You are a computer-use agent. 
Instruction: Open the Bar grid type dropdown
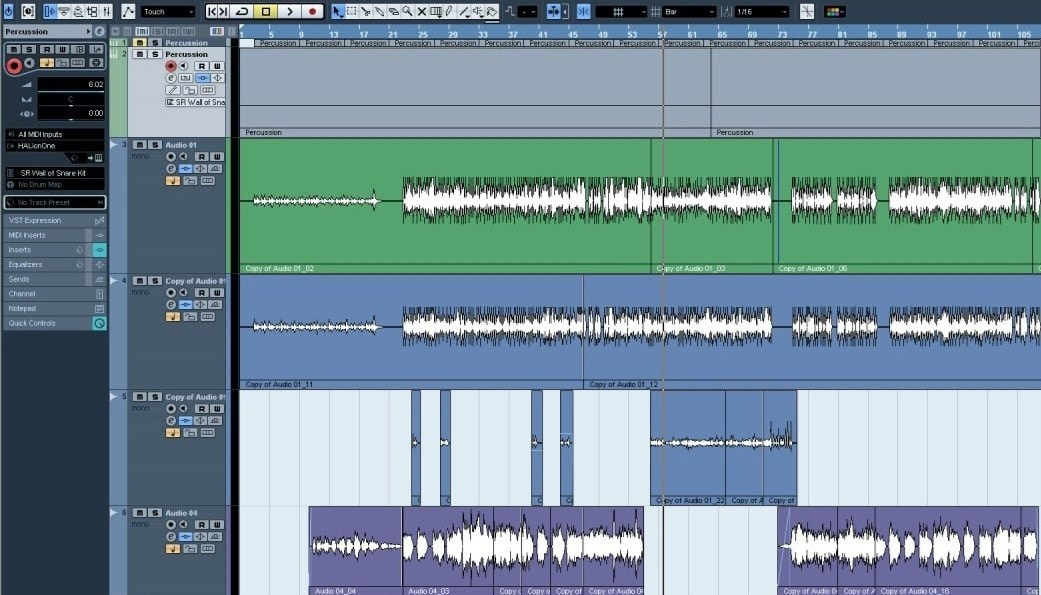tap(690, 11)
